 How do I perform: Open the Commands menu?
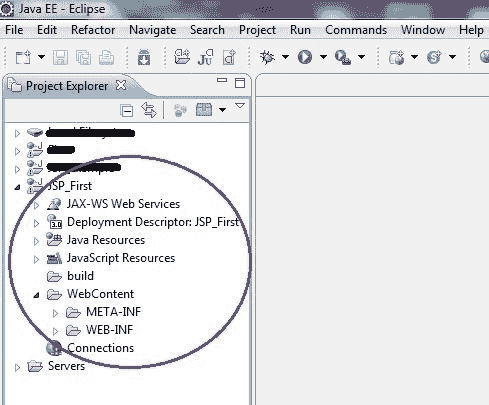[356, 30]
